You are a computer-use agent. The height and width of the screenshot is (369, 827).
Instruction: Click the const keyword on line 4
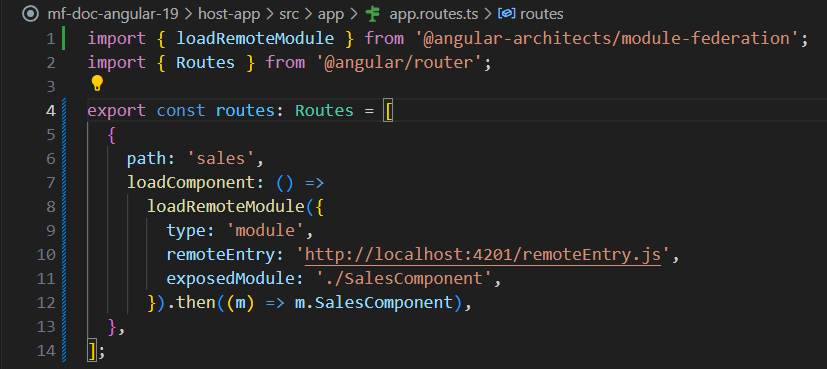(181, 111)
